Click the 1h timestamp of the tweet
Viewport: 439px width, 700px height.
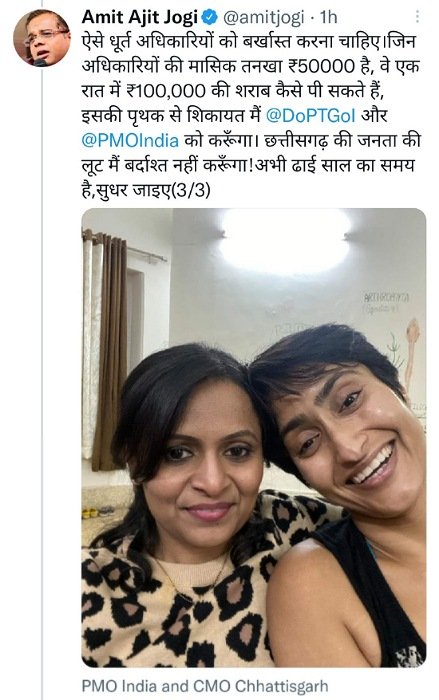(329, 17)
